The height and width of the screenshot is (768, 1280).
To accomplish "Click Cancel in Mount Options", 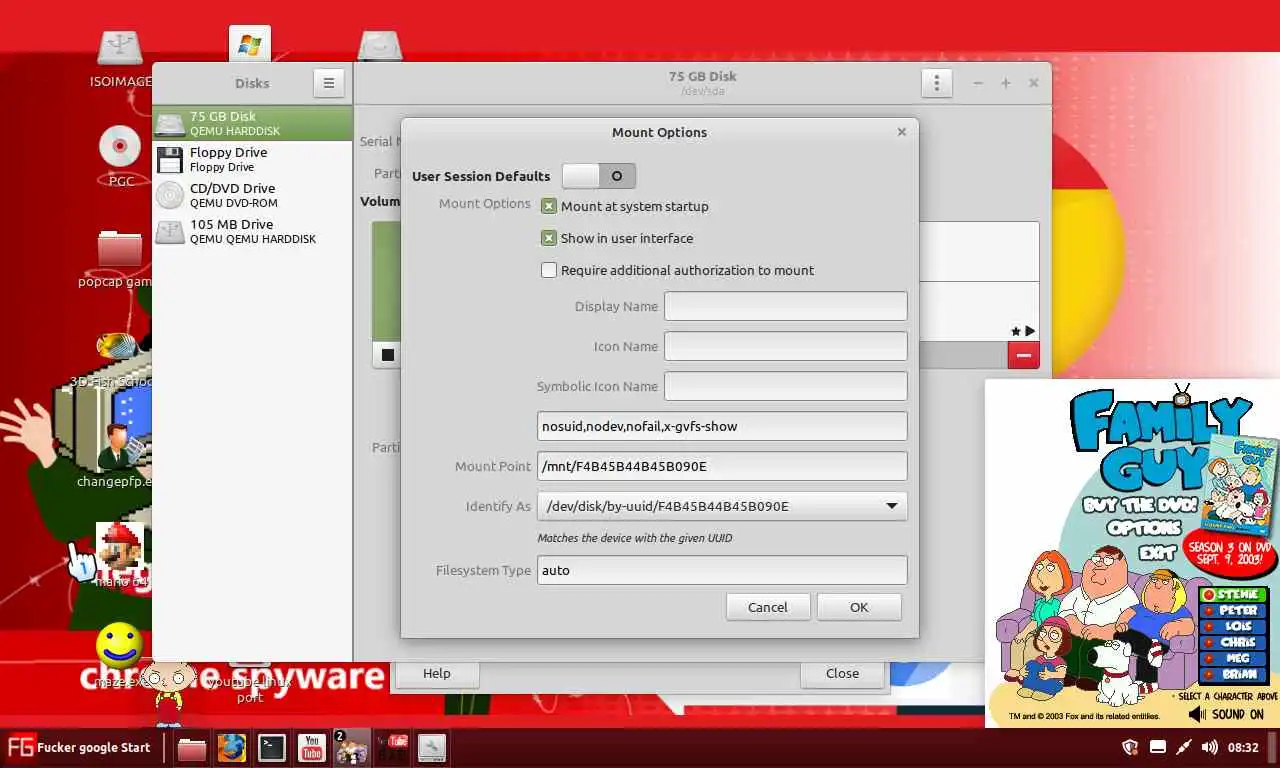I will (768, 607).
